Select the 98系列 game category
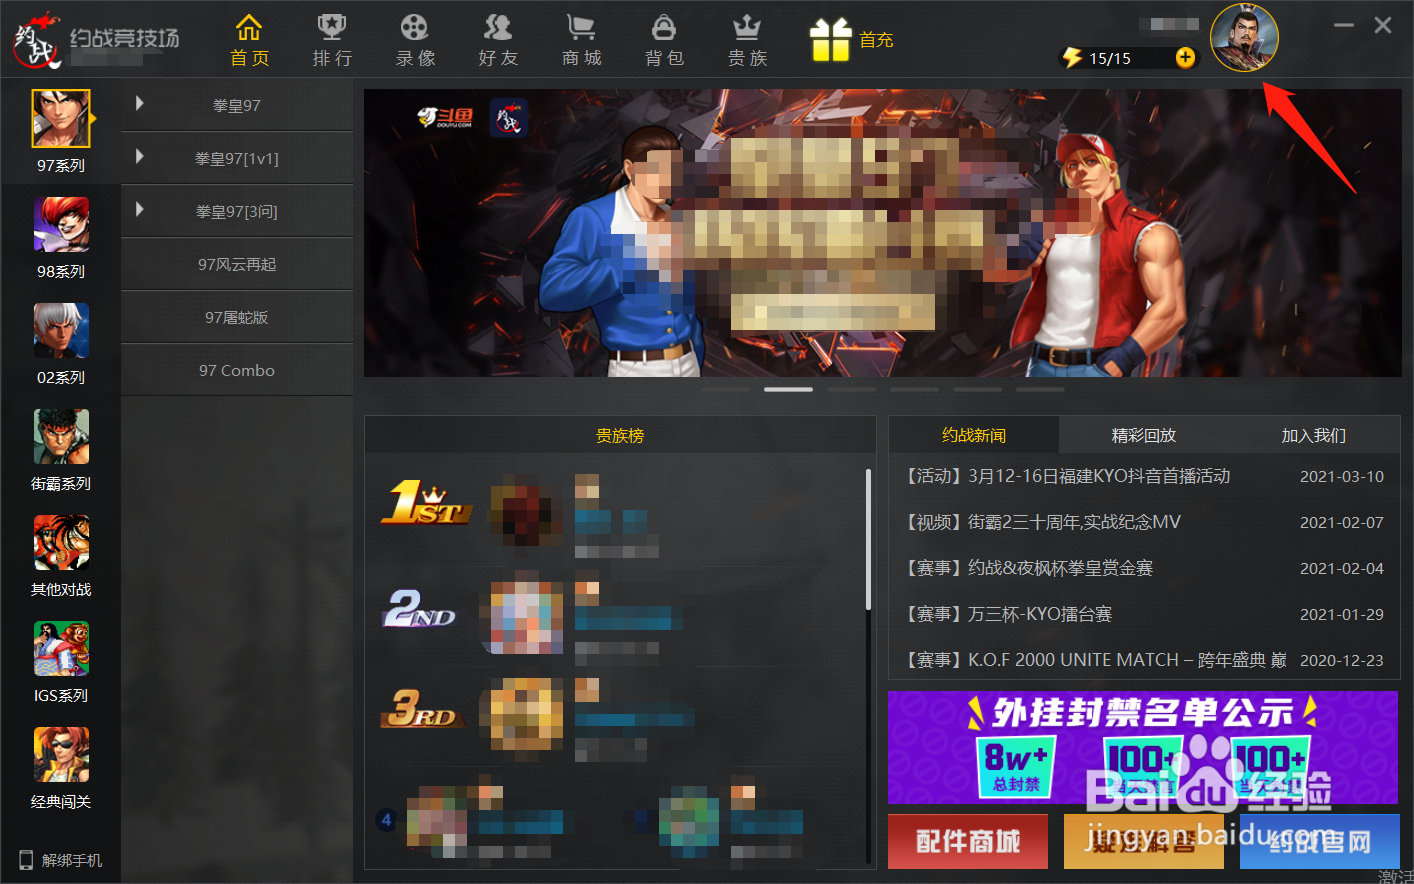1414x884 pixels. pyautogui.click(x=61, y=238)
